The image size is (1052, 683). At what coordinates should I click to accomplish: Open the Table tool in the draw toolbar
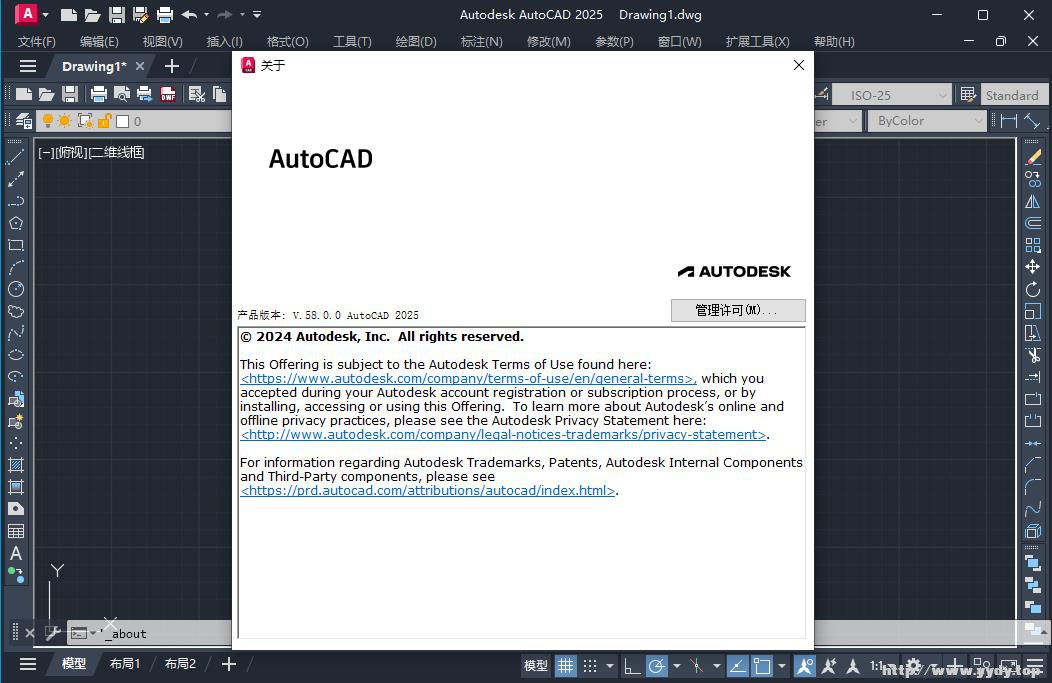pyautogui.click(x=15, y=531)
